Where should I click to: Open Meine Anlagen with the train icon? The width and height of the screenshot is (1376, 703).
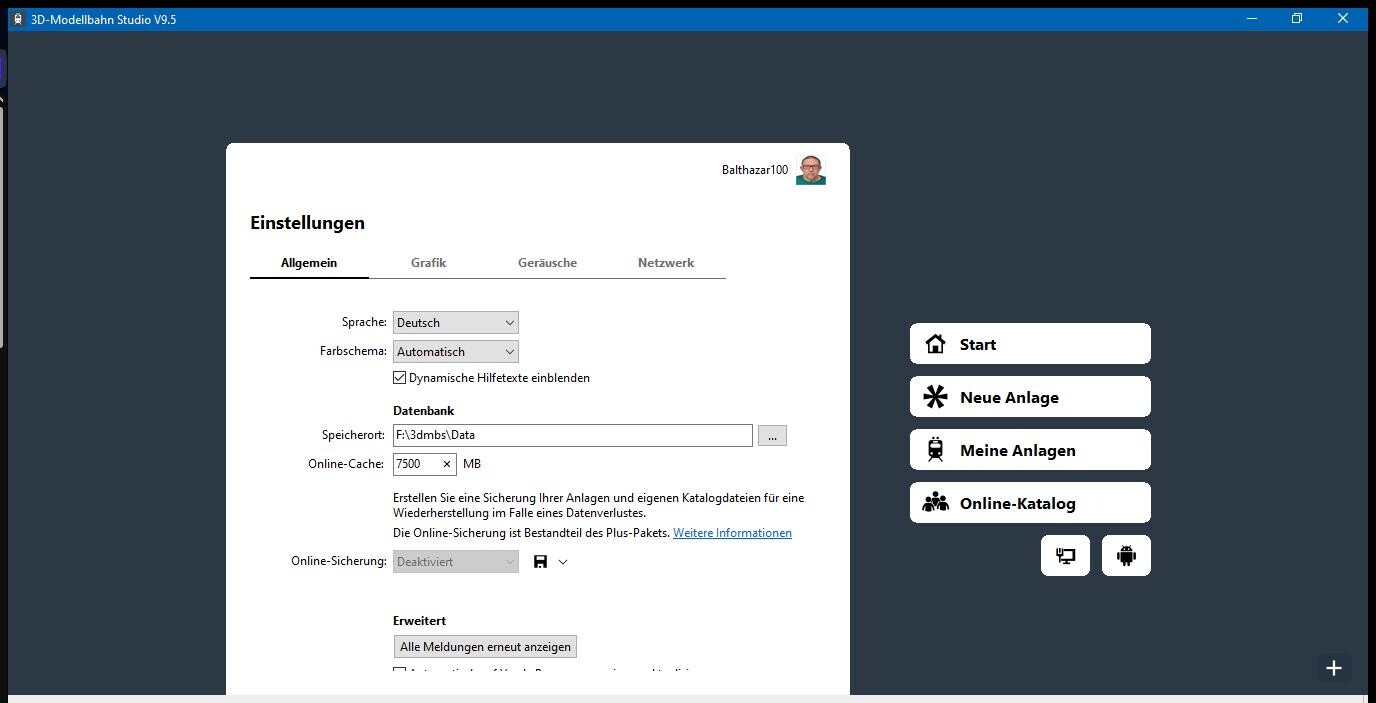click(936, 450)
